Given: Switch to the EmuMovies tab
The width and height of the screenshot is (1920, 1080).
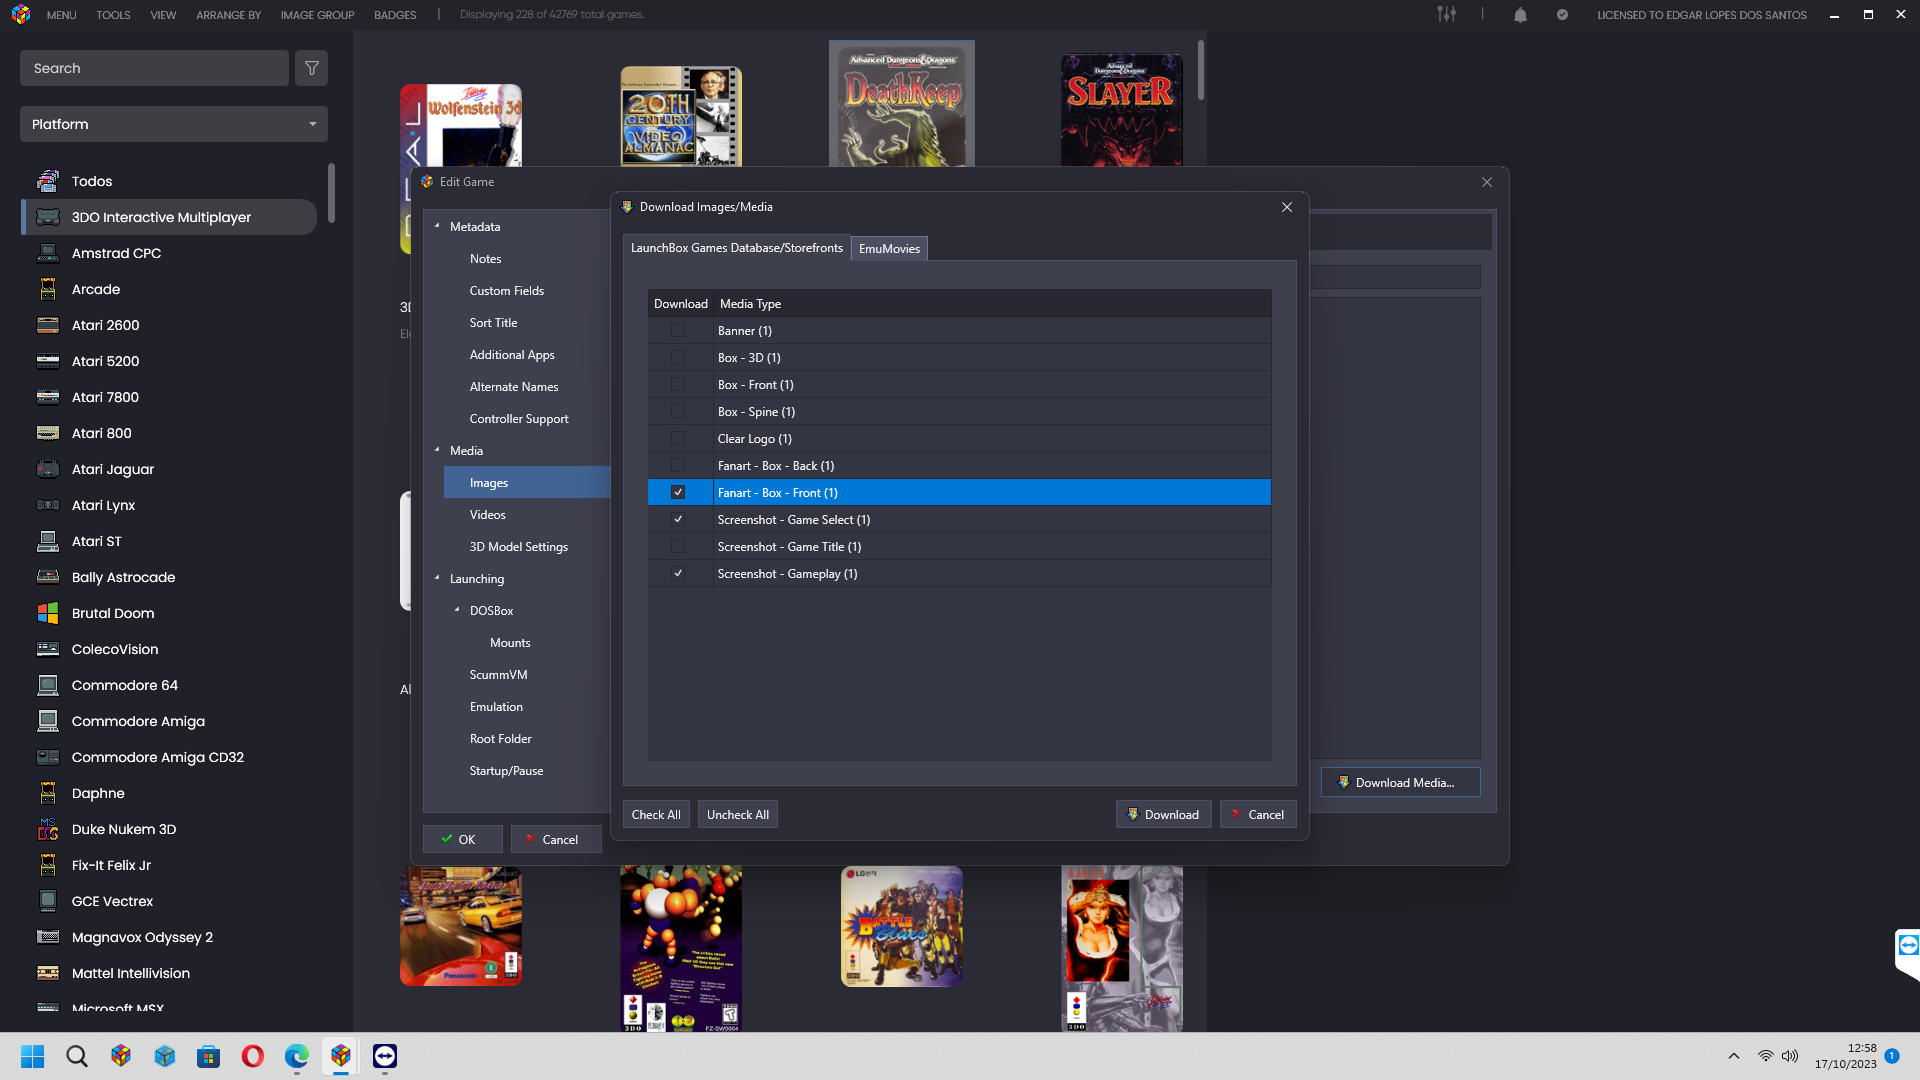Looking at the screenshot, I should [x=889, y=248].
